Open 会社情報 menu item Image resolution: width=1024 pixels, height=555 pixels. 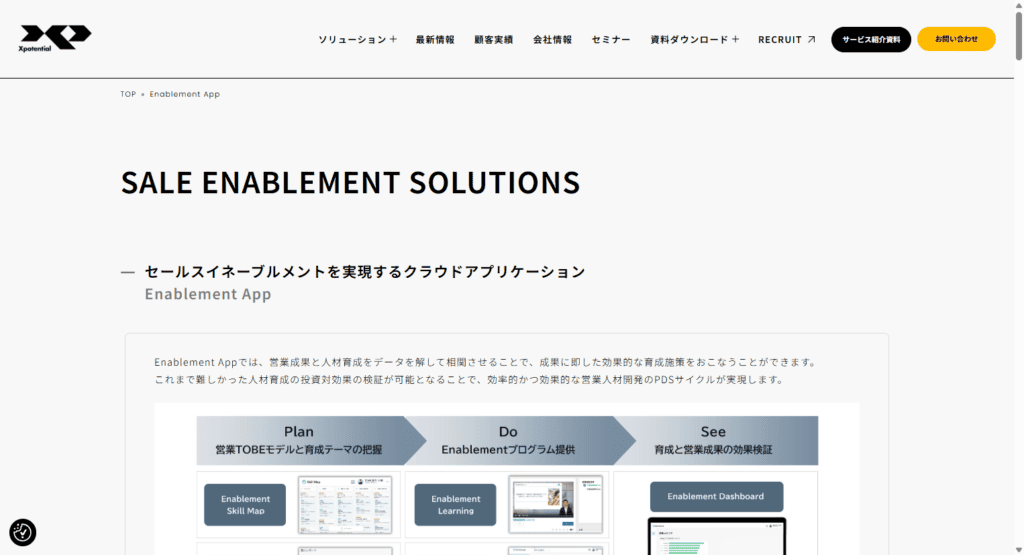[552, 39]
